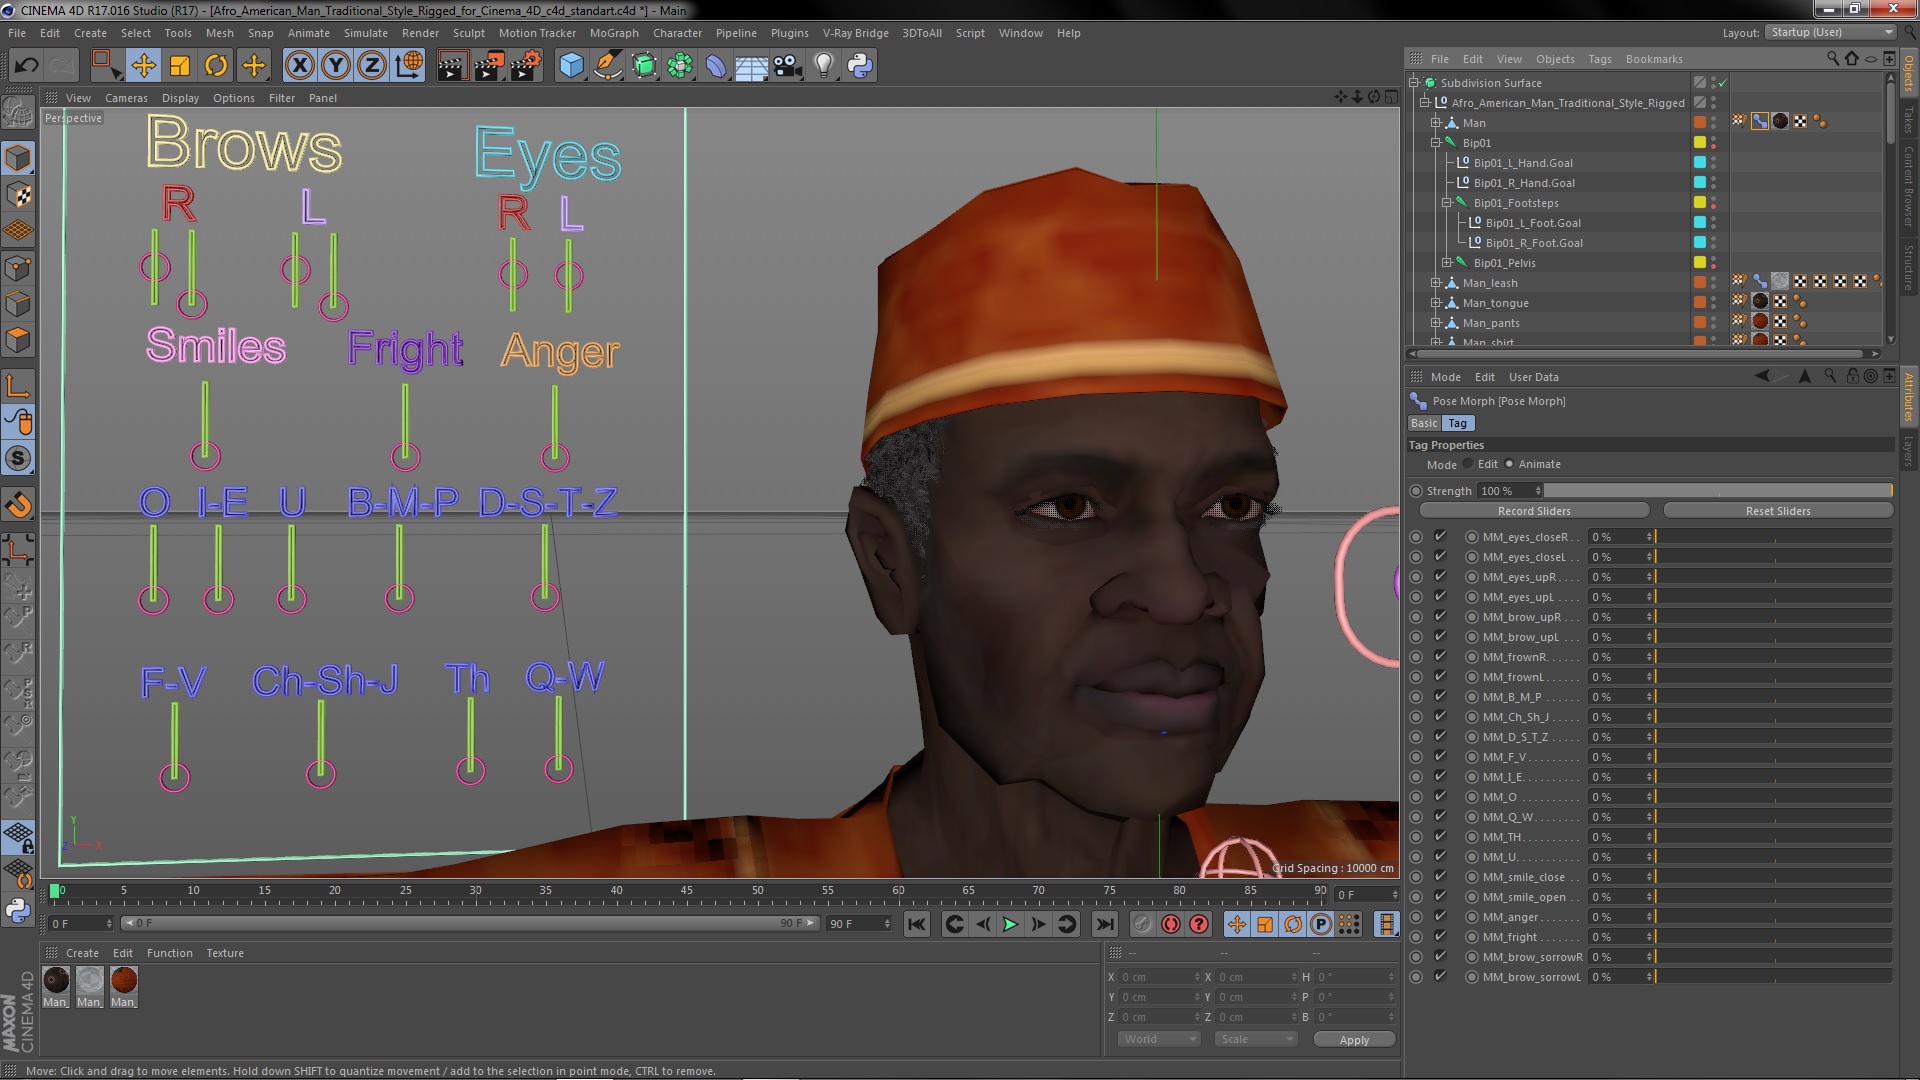Open Edit Render Settings icon
Image resolution: width=1920 pixels, height=1080 pixels.
[x=525, y=66]
